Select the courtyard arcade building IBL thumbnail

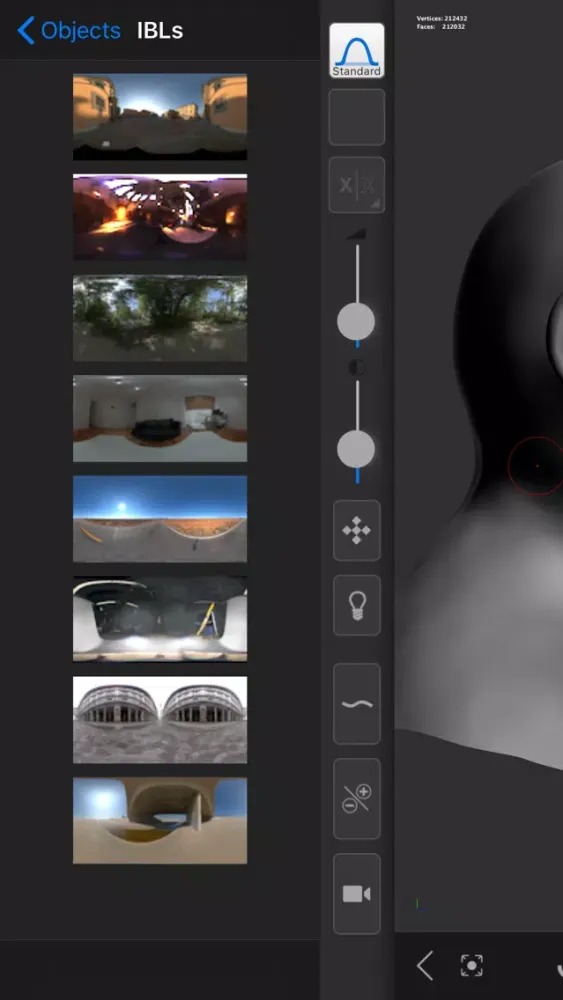click(x=160, y=719)
